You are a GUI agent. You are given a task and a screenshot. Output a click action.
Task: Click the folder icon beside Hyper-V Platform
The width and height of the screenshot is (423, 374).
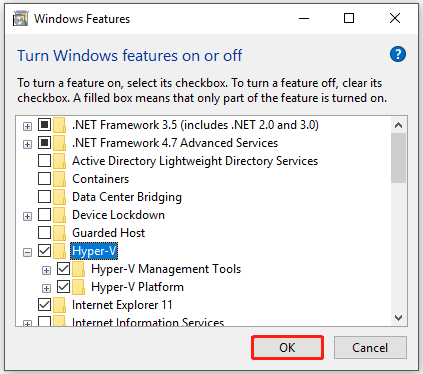point(78,287)
